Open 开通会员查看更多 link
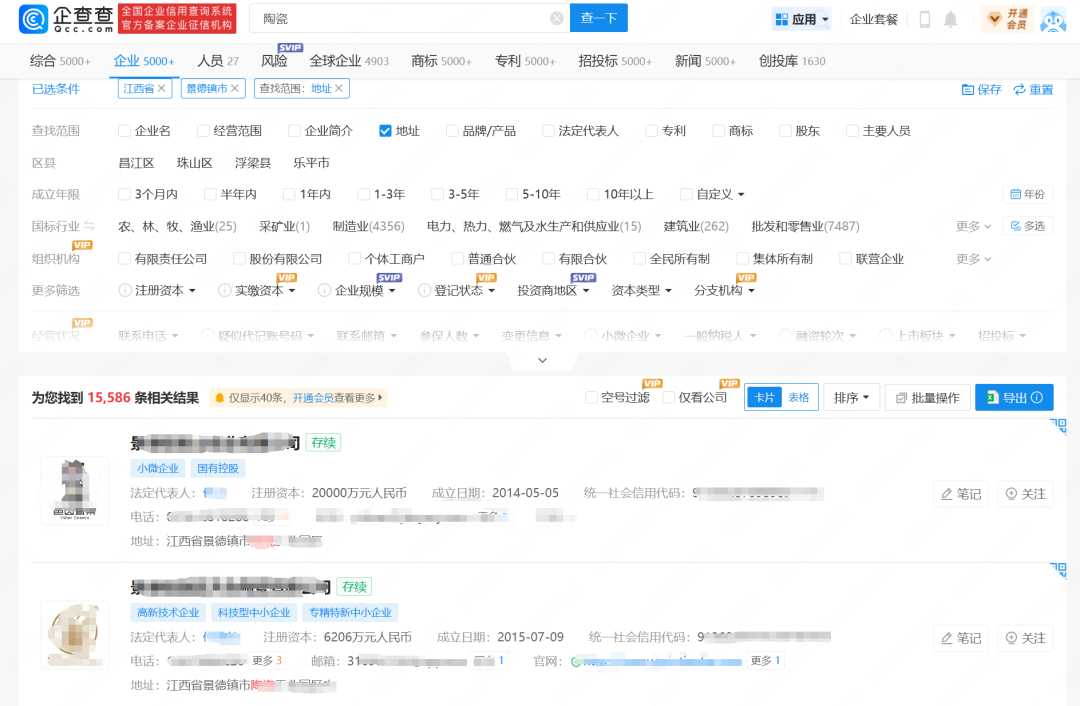Screen dimensions: 1080x706 point(338,398)
